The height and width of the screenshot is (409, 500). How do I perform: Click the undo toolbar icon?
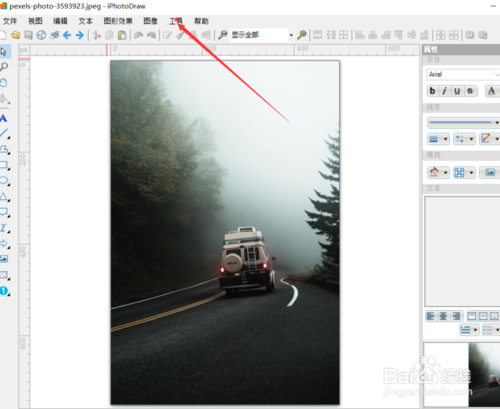(138, 35)
